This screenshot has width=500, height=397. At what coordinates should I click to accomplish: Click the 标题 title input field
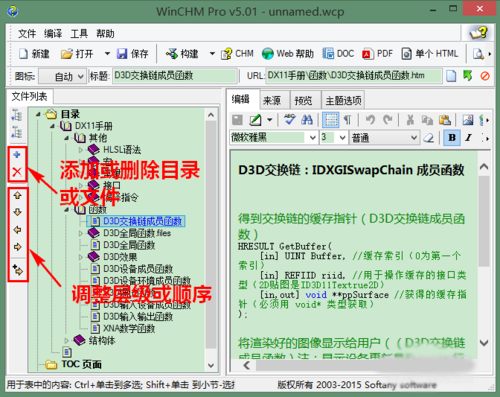pos(175,76)
